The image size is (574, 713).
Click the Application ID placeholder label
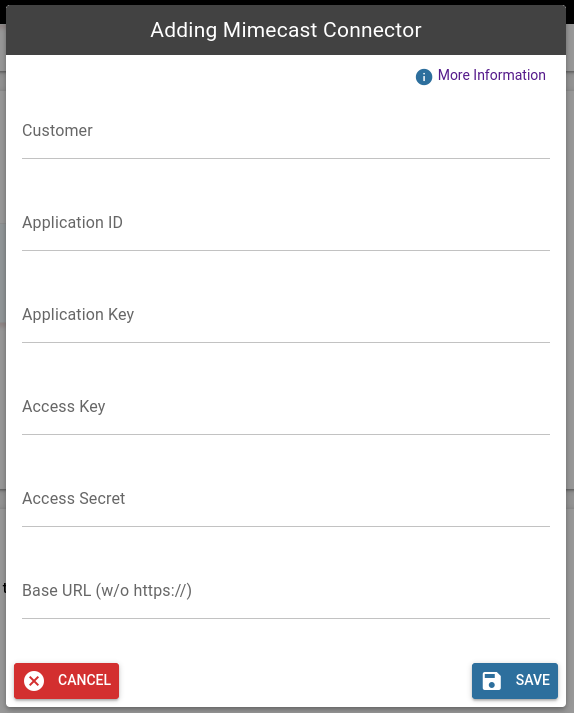point(72,222)
